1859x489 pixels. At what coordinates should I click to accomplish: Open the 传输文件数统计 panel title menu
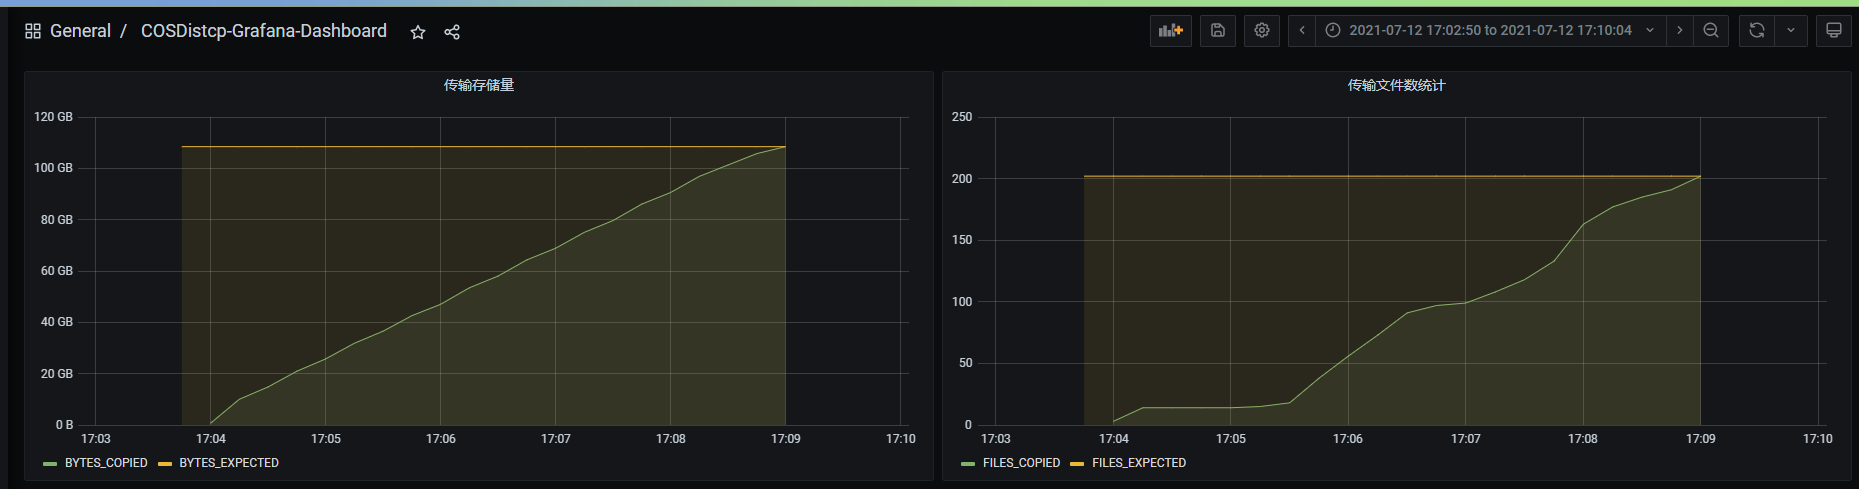tap(1396, 85)
